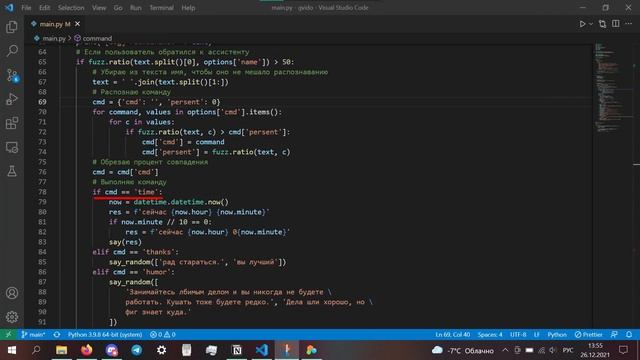
Task: Open the Testing flask view
Action: 12,171
